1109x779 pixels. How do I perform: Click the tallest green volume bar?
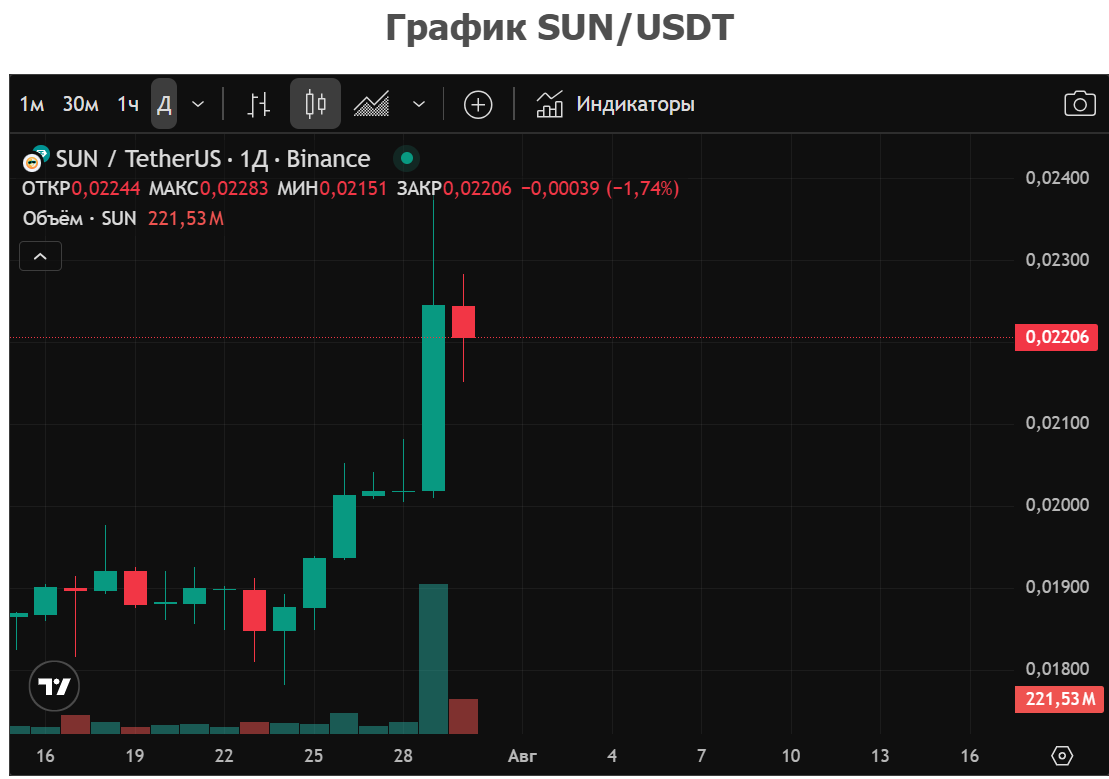[434, 659]
